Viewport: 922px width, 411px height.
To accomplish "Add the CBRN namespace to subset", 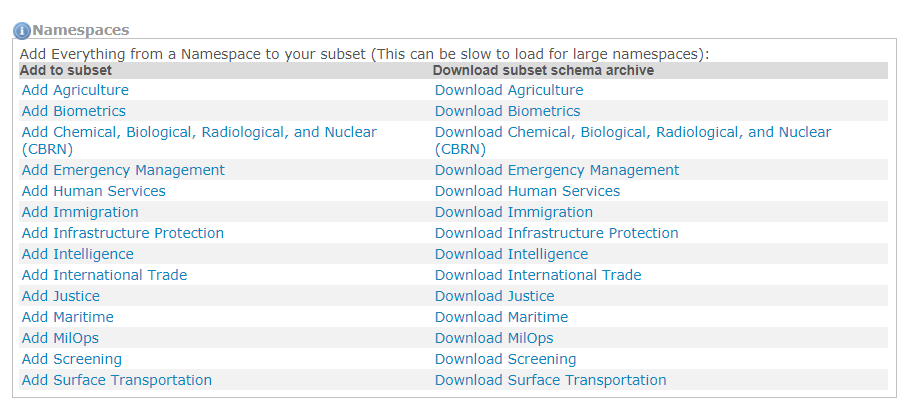I will (x=199, y=132).
